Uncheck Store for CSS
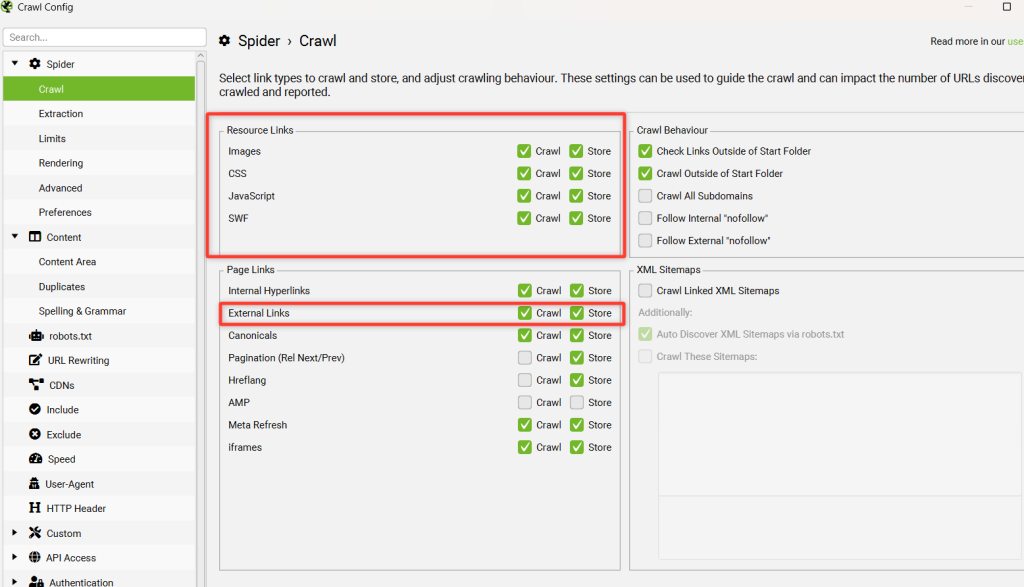Viewport: 1024px width, 587px height. click(x=576, y=173)
